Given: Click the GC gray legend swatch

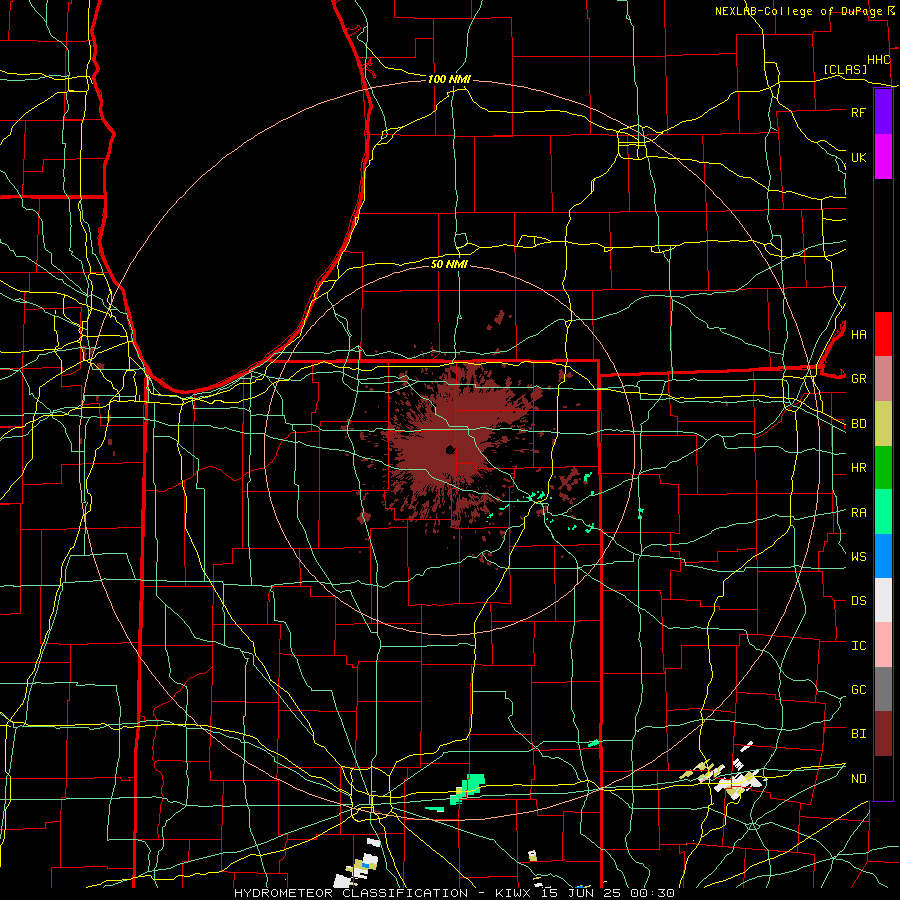Looking at the screenshot, I should [x=883, y=689].
